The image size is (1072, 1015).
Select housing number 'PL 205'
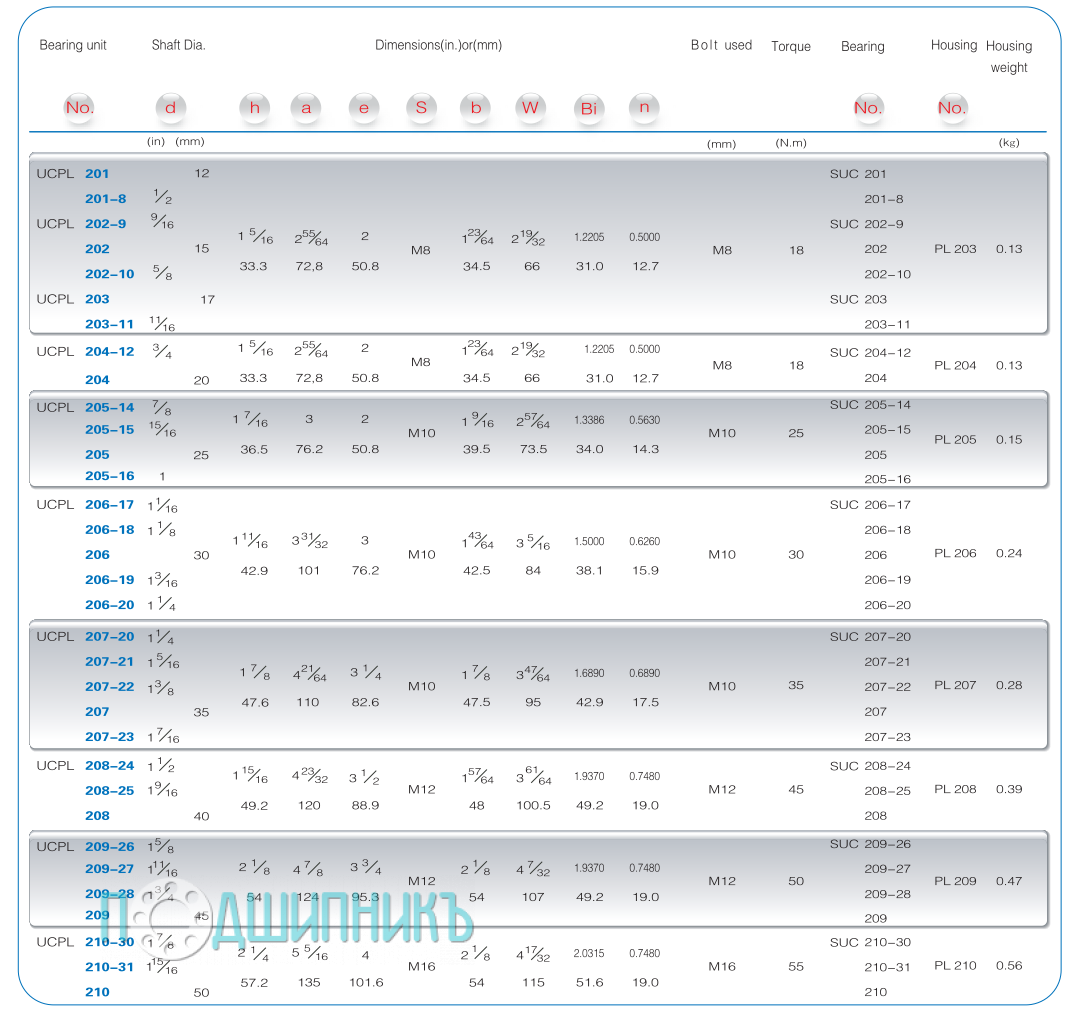(x=955, y=439)
